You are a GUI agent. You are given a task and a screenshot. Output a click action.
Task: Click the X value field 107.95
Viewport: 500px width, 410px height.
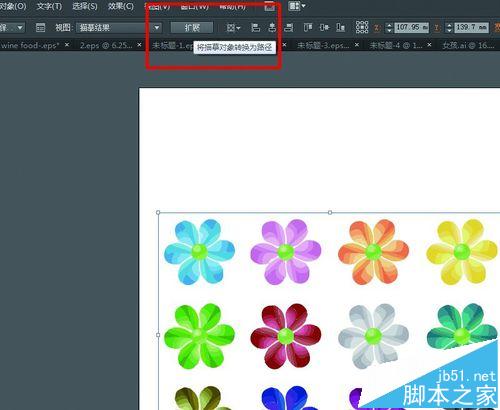pyautogui.click(x=411, y=27)
